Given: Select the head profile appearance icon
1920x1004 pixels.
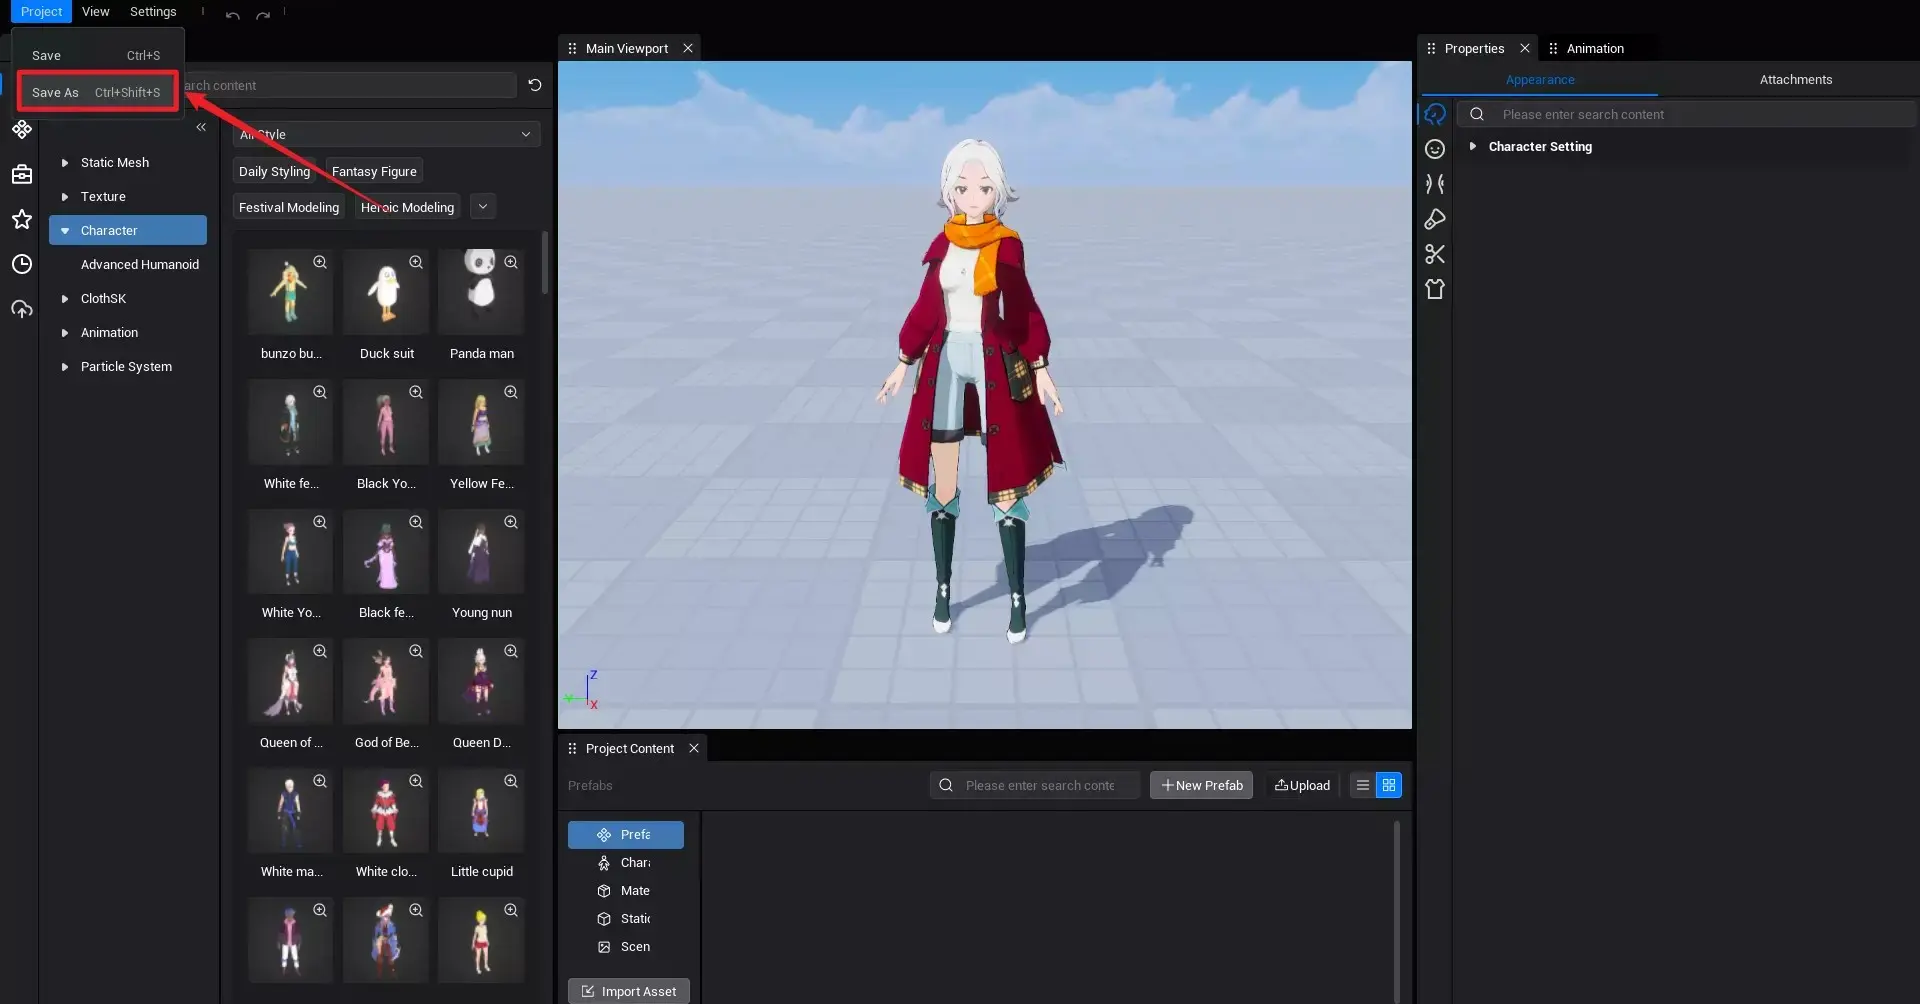Looking at the screenshot, I should click(x=1435, y=114).
